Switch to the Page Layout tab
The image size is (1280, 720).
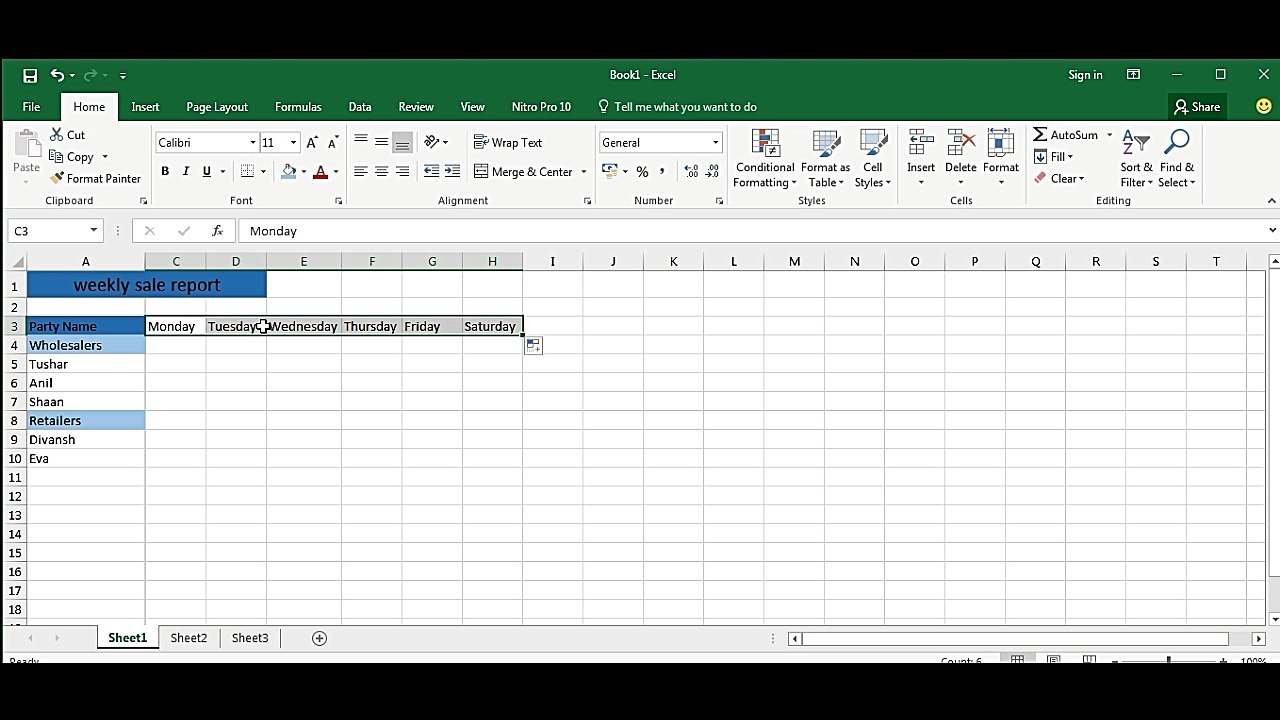[x=217, y=107]
